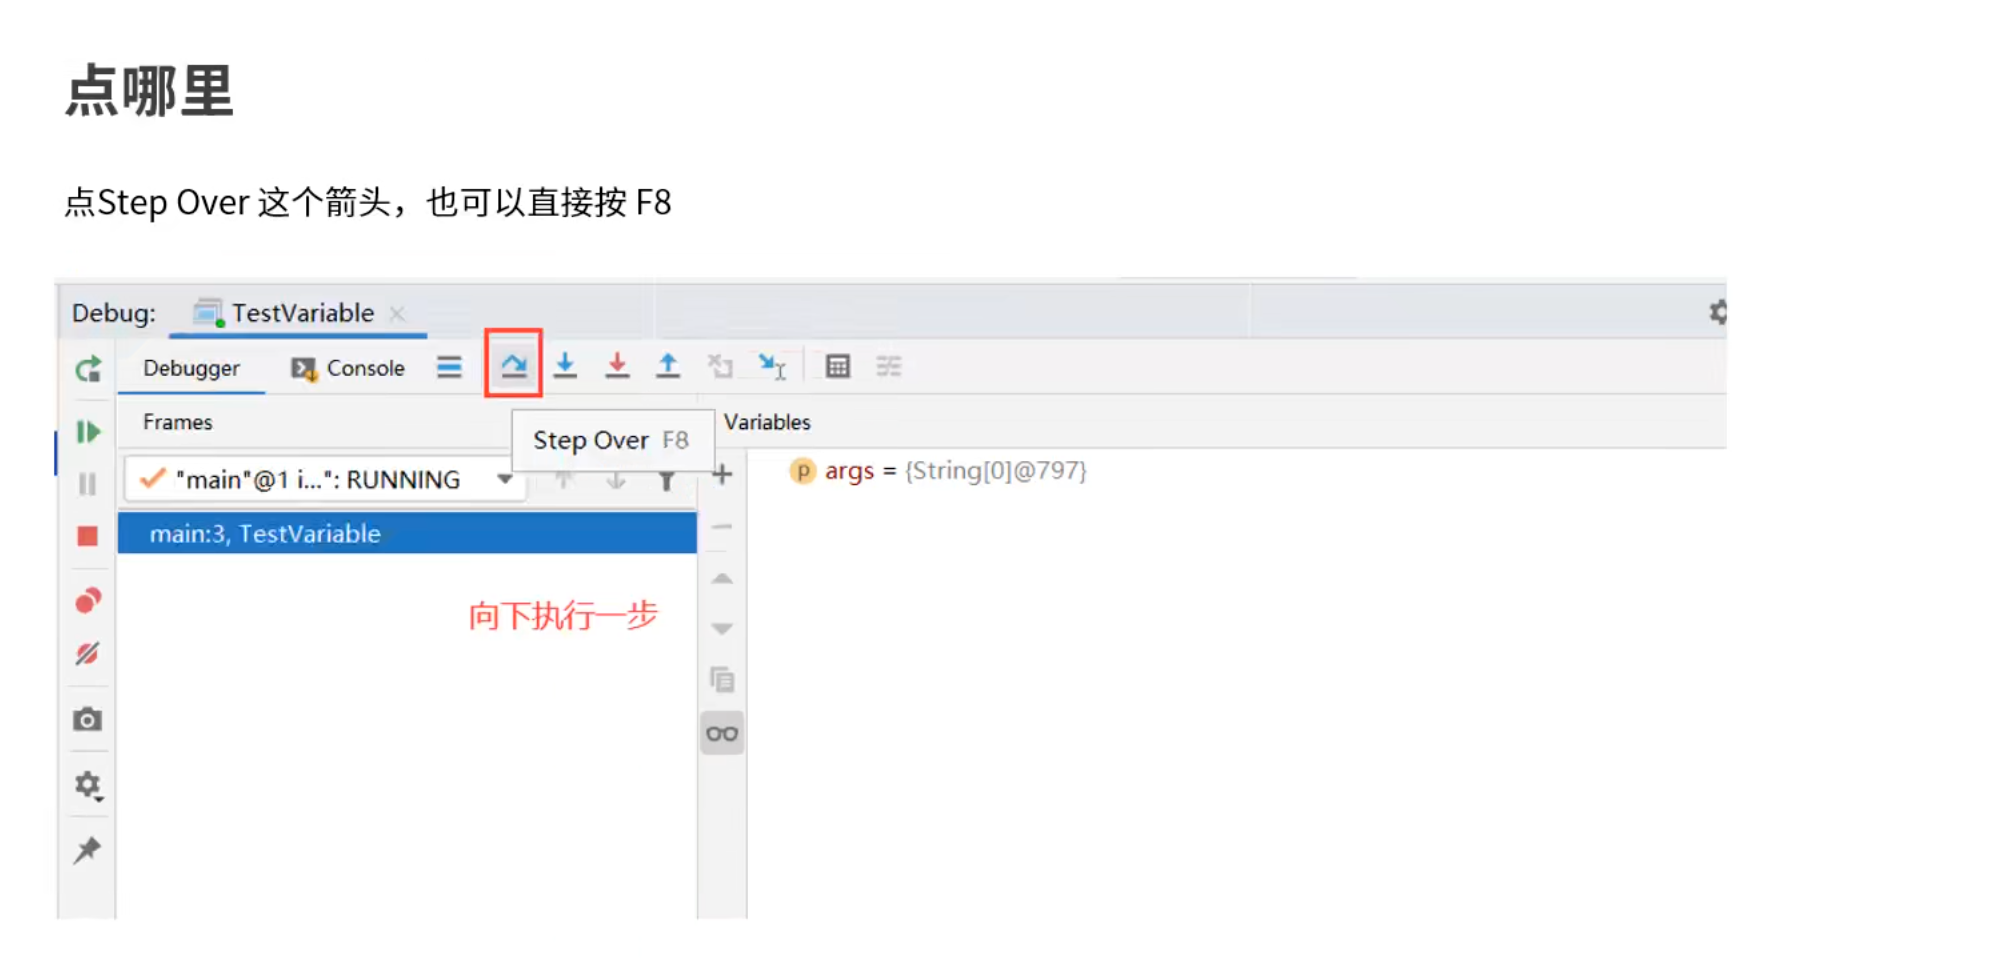Select the Debugger tab
Viewport: 2010px width, 966px height.
pos(190,368)
